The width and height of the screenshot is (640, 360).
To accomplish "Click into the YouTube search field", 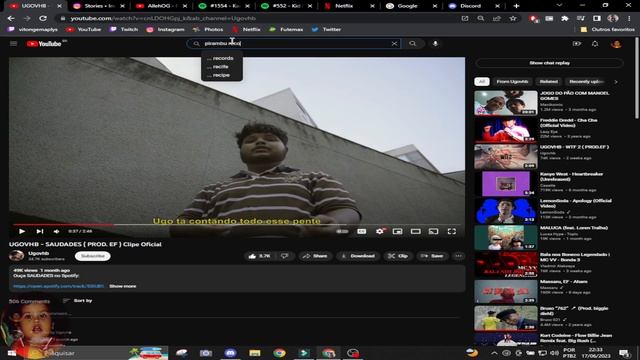I will point(294,43).
